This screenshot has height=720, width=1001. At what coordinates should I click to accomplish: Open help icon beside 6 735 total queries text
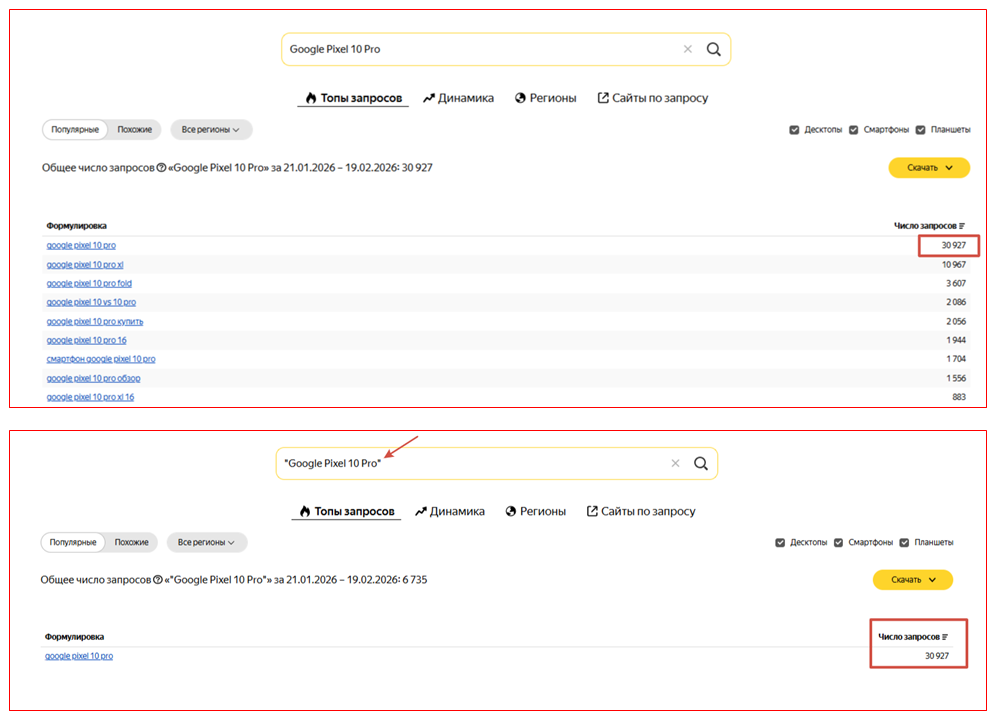pyautogui.click(x=158, y=580)
